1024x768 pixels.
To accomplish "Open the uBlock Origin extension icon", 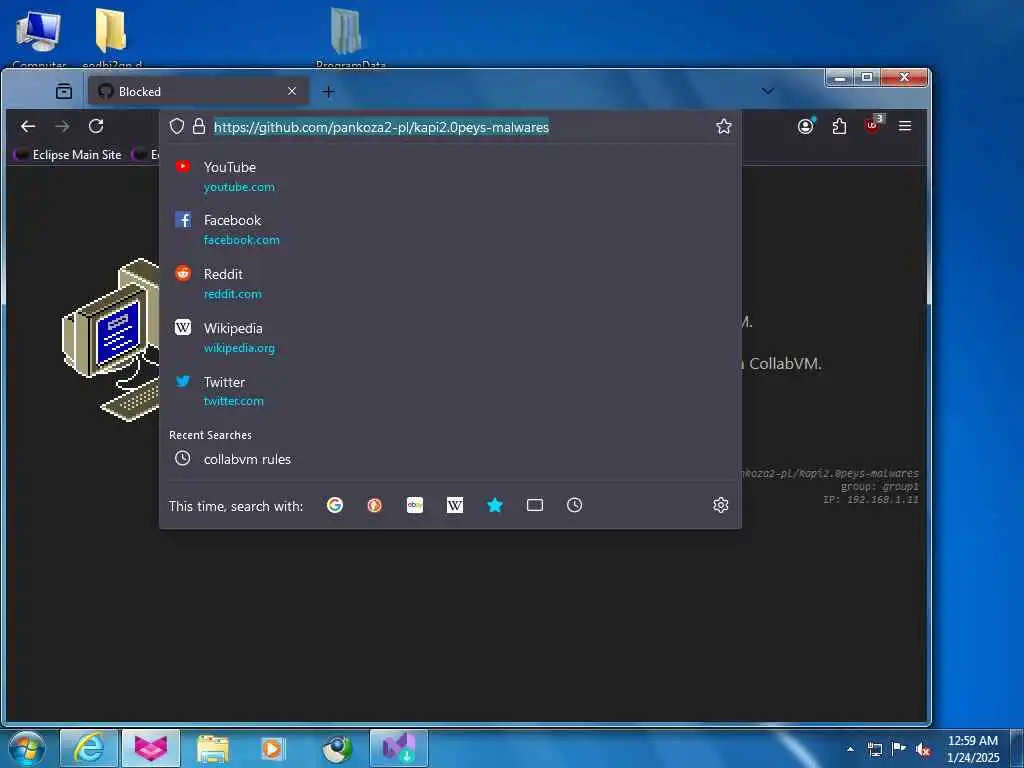I will click(873, 125).
